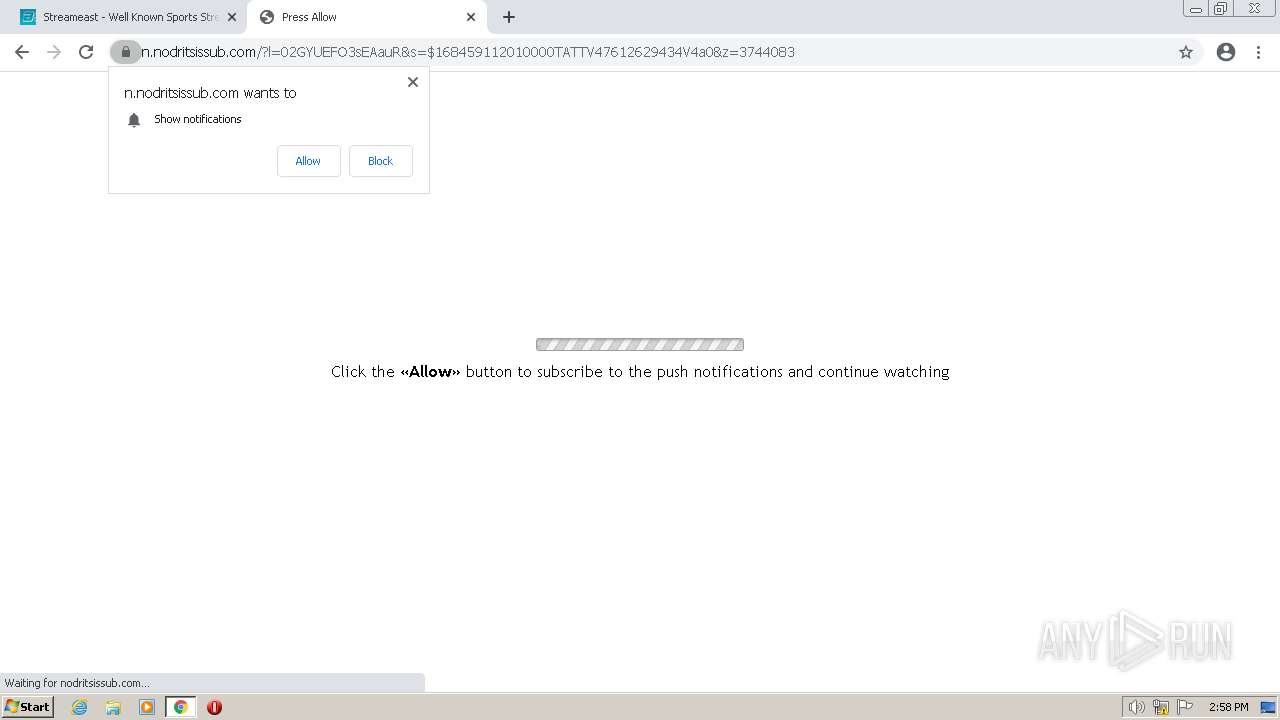The width and height of the screenshot is (1280, 720).
Task: Open File Explorer from taskbar
Action: [x=113, y=707]
